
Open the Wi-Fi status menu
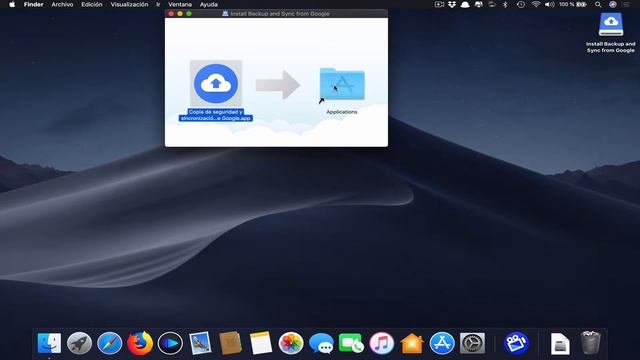coord(536,4)
